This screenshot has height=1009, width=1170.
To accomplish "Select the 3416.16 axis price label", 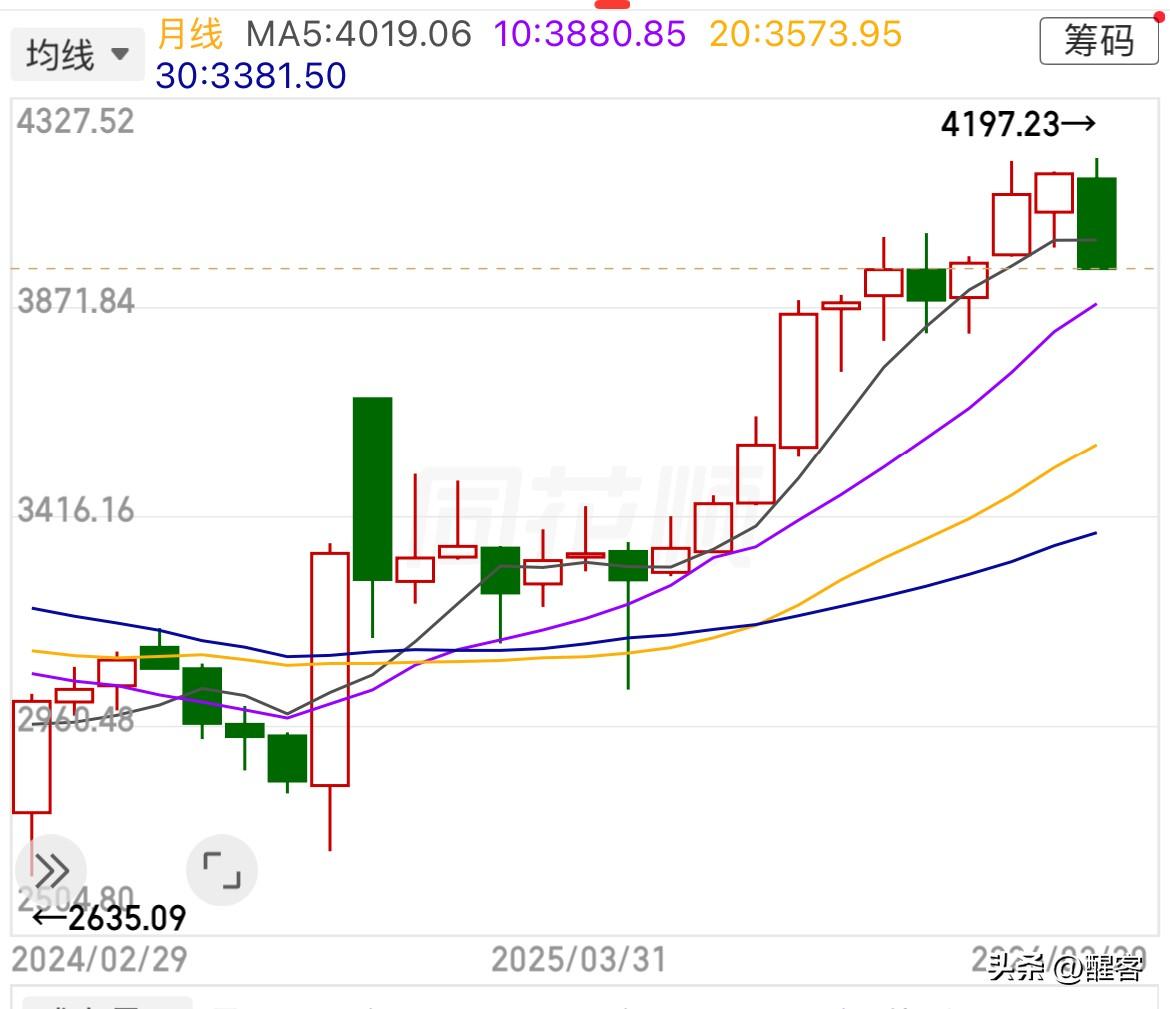I will tap(76, 510).
